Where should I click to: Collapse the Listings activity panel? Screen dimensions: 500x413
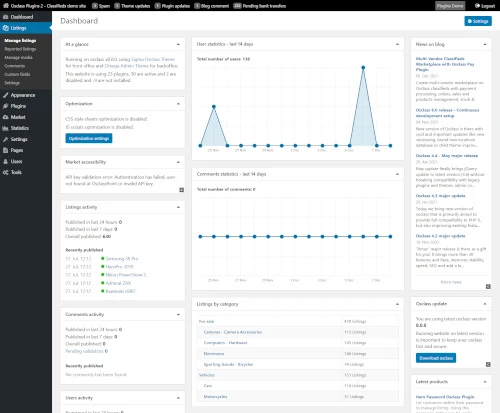tap(178, 207)
